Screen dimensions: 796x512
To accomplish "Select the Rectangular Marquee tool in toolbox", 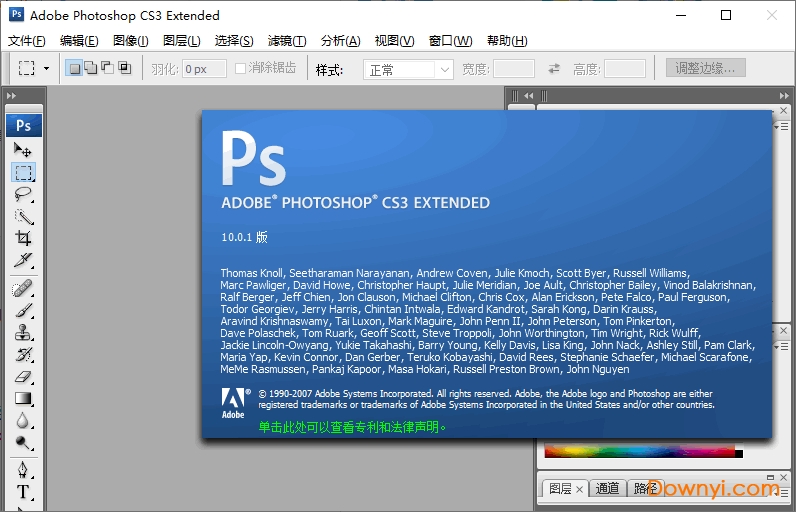I will 23,173.
